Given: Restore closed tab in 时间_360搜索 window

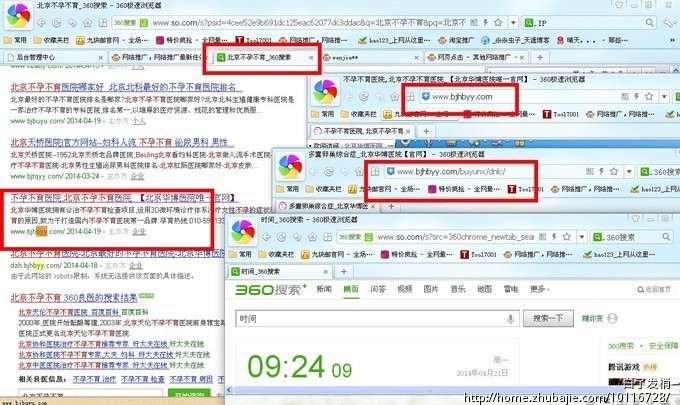Looking at the screenshot, I should click(x=297, y=237).
